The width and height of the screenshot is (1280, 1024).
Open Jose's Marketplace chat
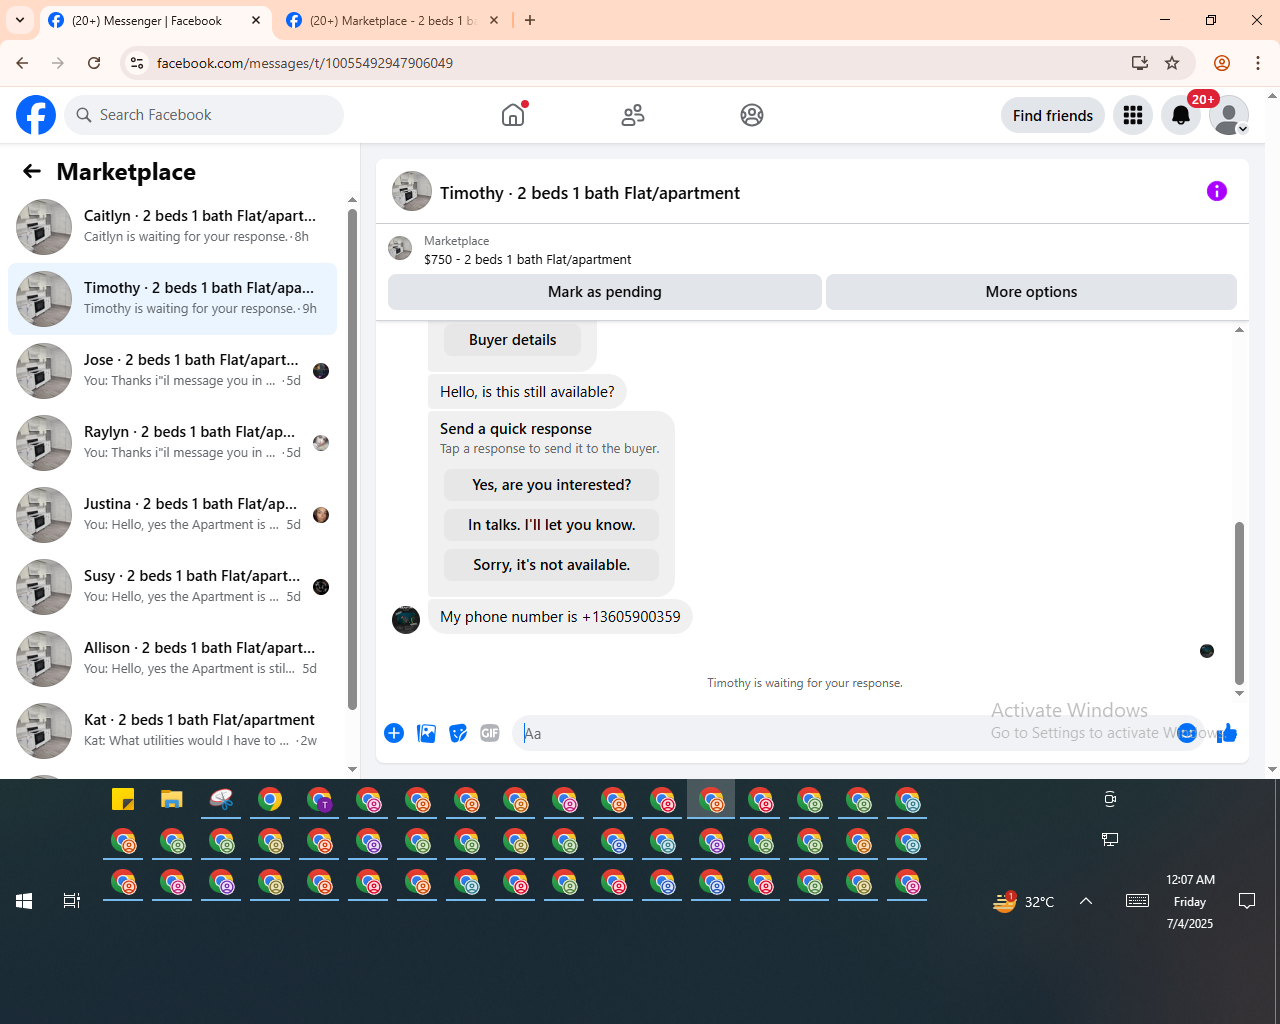pos(172,371)
